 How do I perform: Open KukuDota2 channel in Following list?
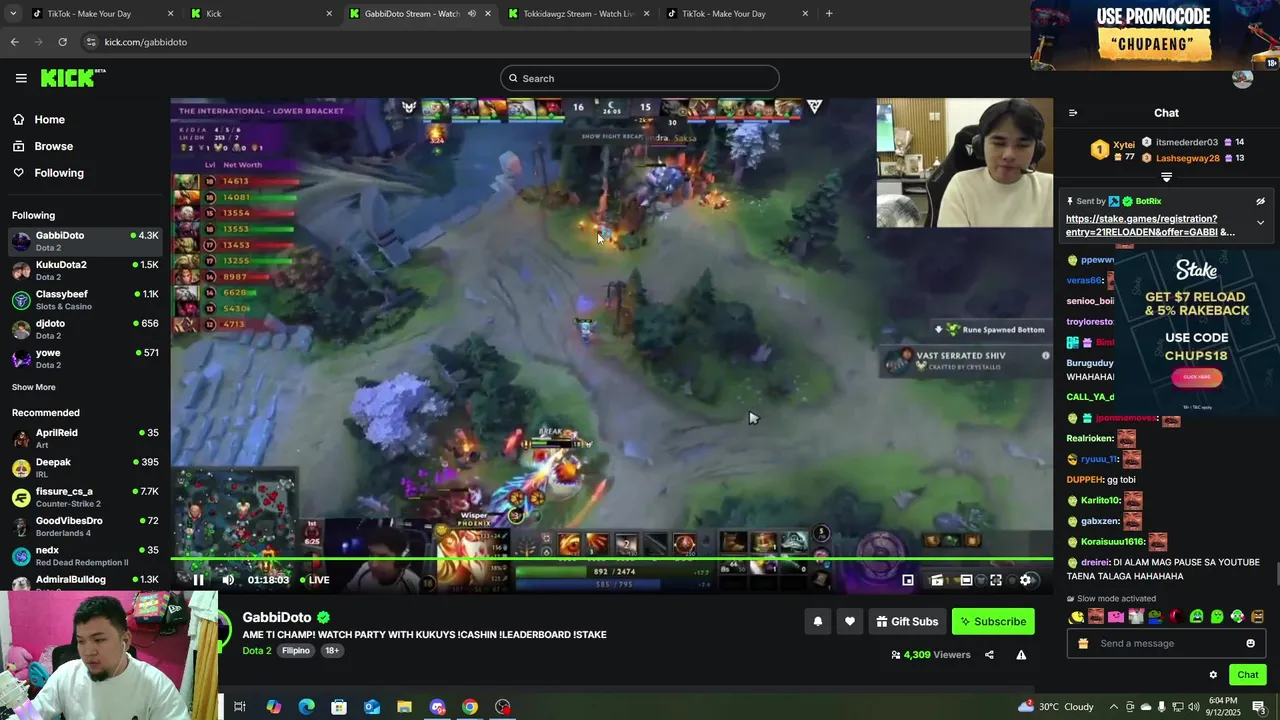[85, 270]
